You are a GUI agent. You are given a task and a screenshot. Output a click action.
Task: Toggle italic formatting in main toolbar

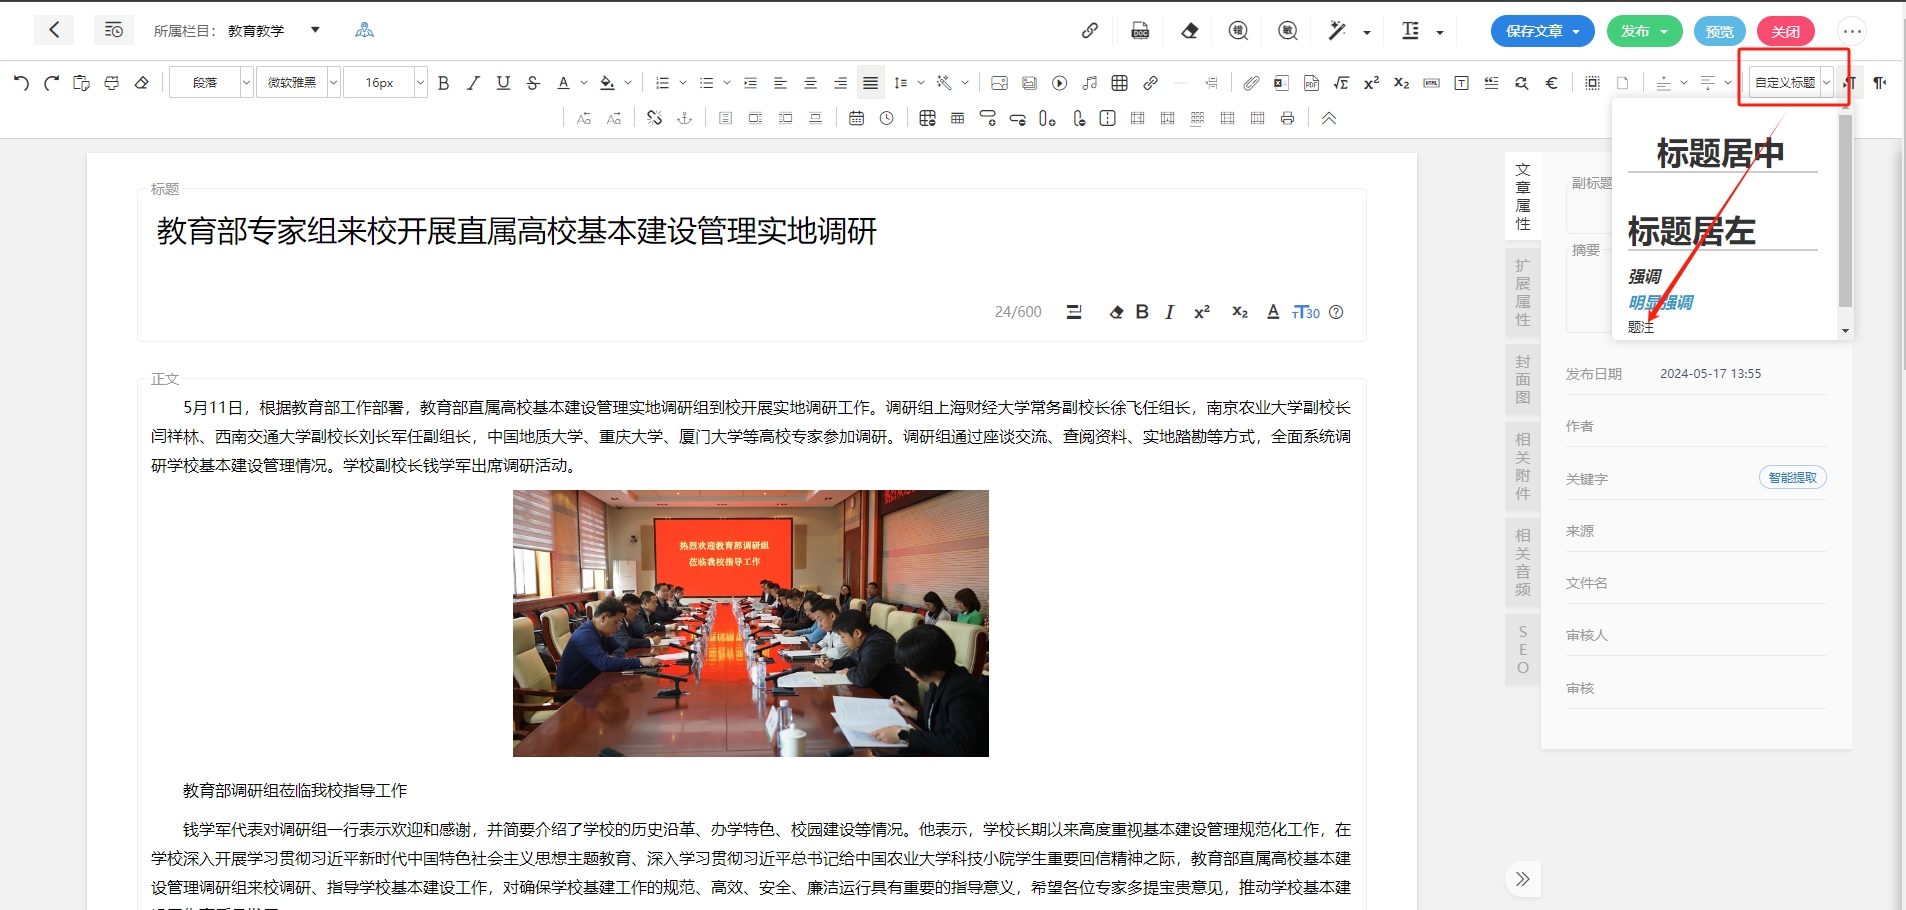tap(473, 83)
